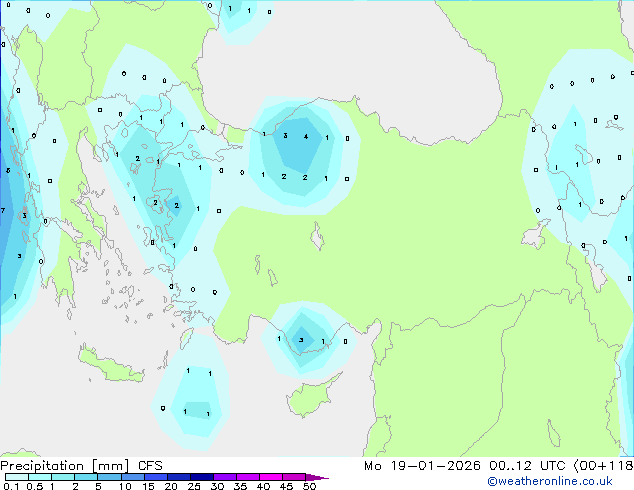Click the 0.1–0.5 mm legend color swatch
Image resolution: width=634 pixels, height=490 pixels.
pyautogui.click(x=17, y=477)
